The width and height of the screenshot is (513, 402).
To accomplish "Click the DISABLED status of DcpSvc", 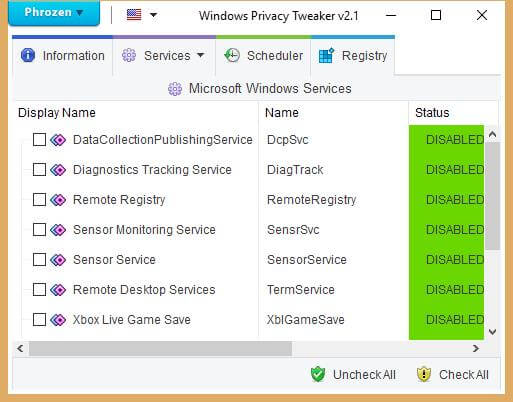I will click(455, 140).
